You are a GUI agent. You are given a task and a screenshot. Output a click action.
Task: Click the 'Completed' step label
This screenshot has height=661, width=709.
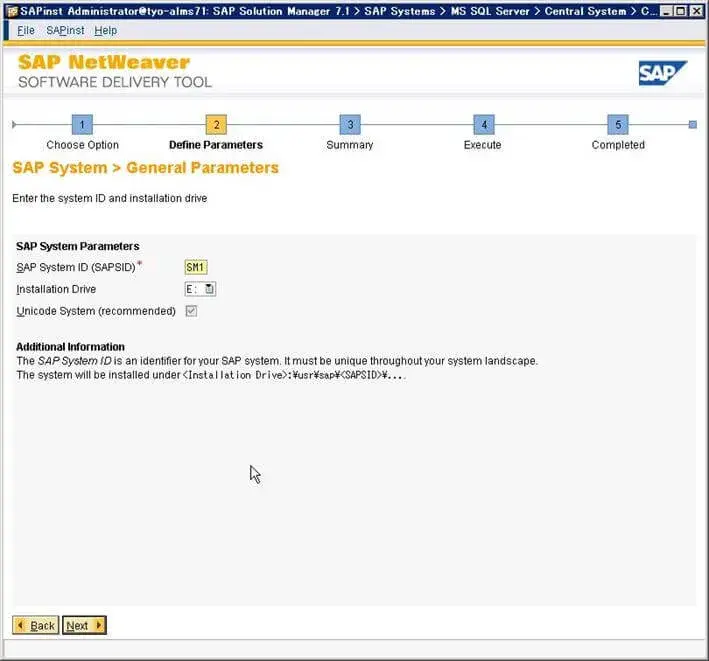click(618, 145)
